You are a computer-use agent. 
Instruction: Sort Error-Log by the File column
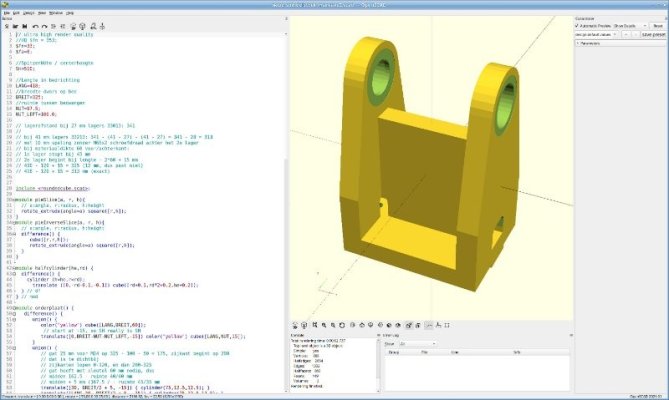click(x=424, y=352)
